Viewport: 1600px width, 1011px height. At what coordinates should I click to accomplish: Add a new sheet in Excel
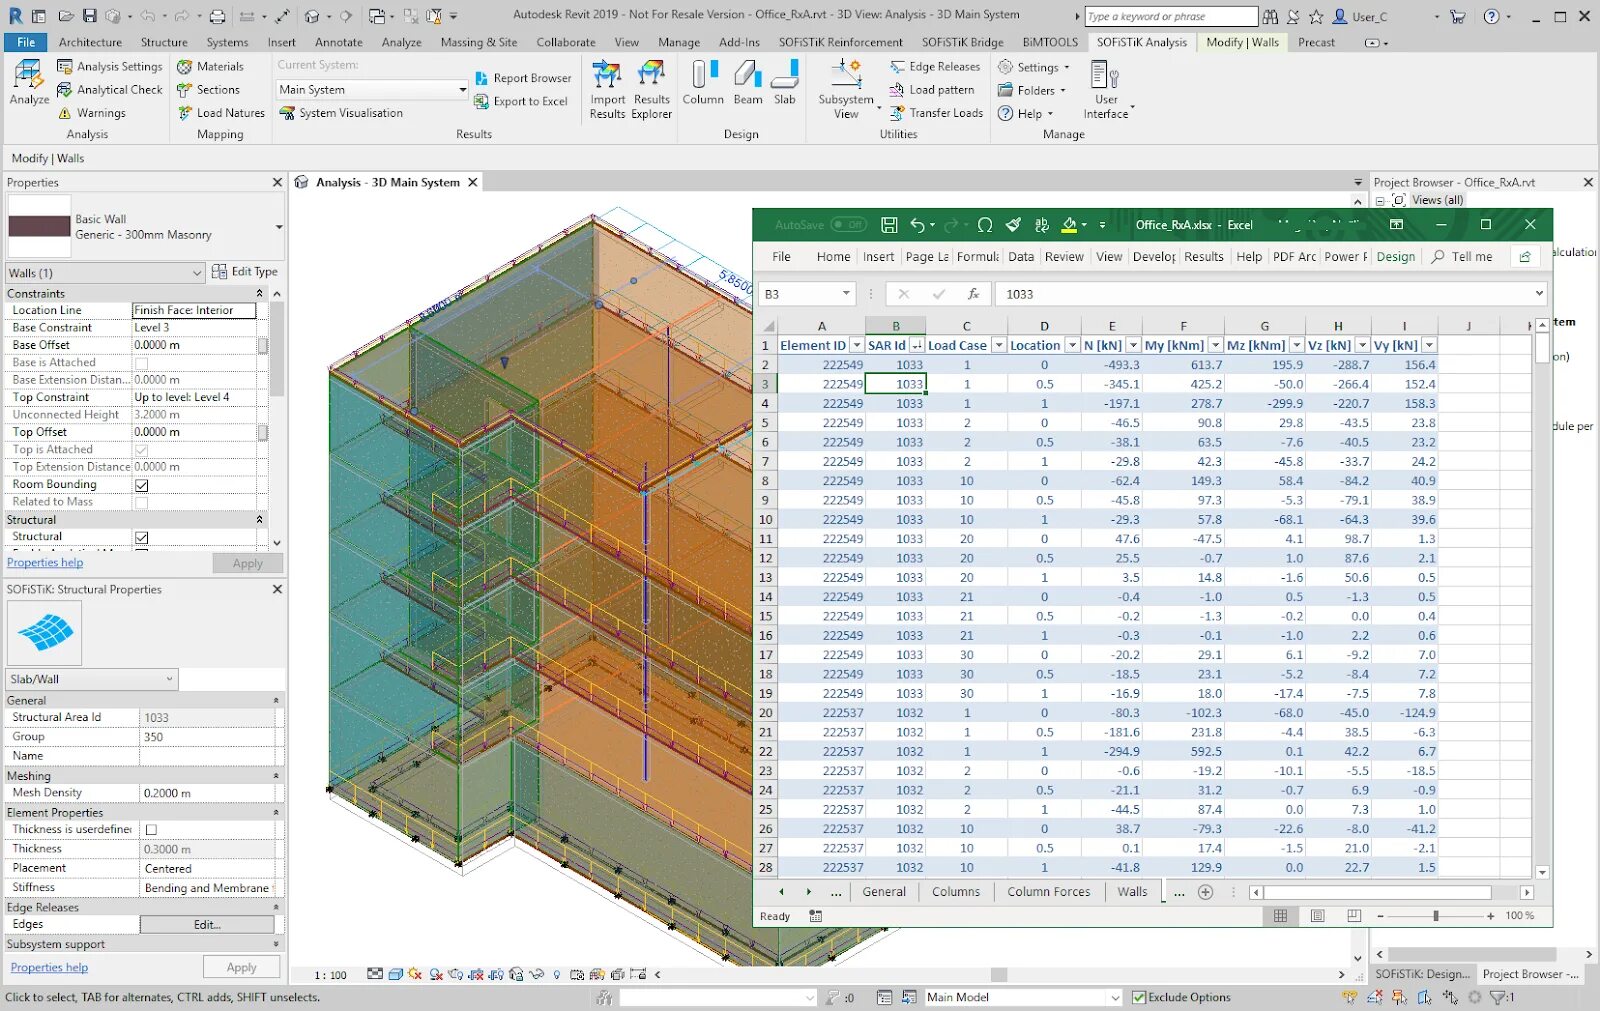click(1205, 892)
